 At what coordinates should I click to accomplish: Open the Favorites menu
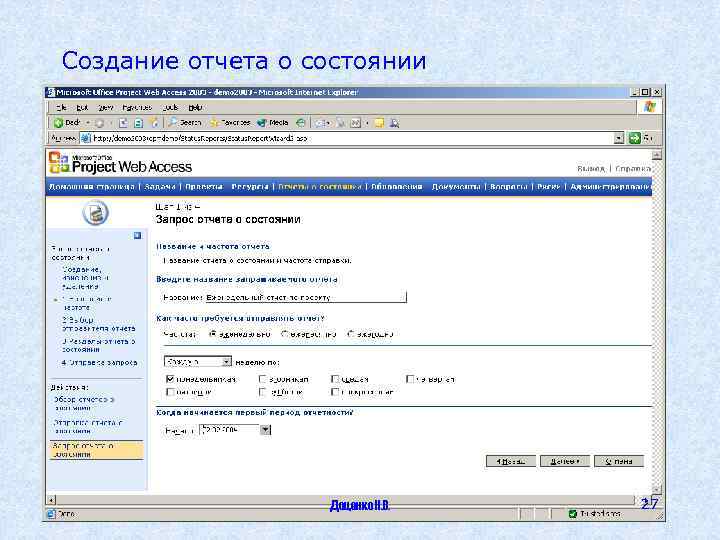[x=137, y=107]
